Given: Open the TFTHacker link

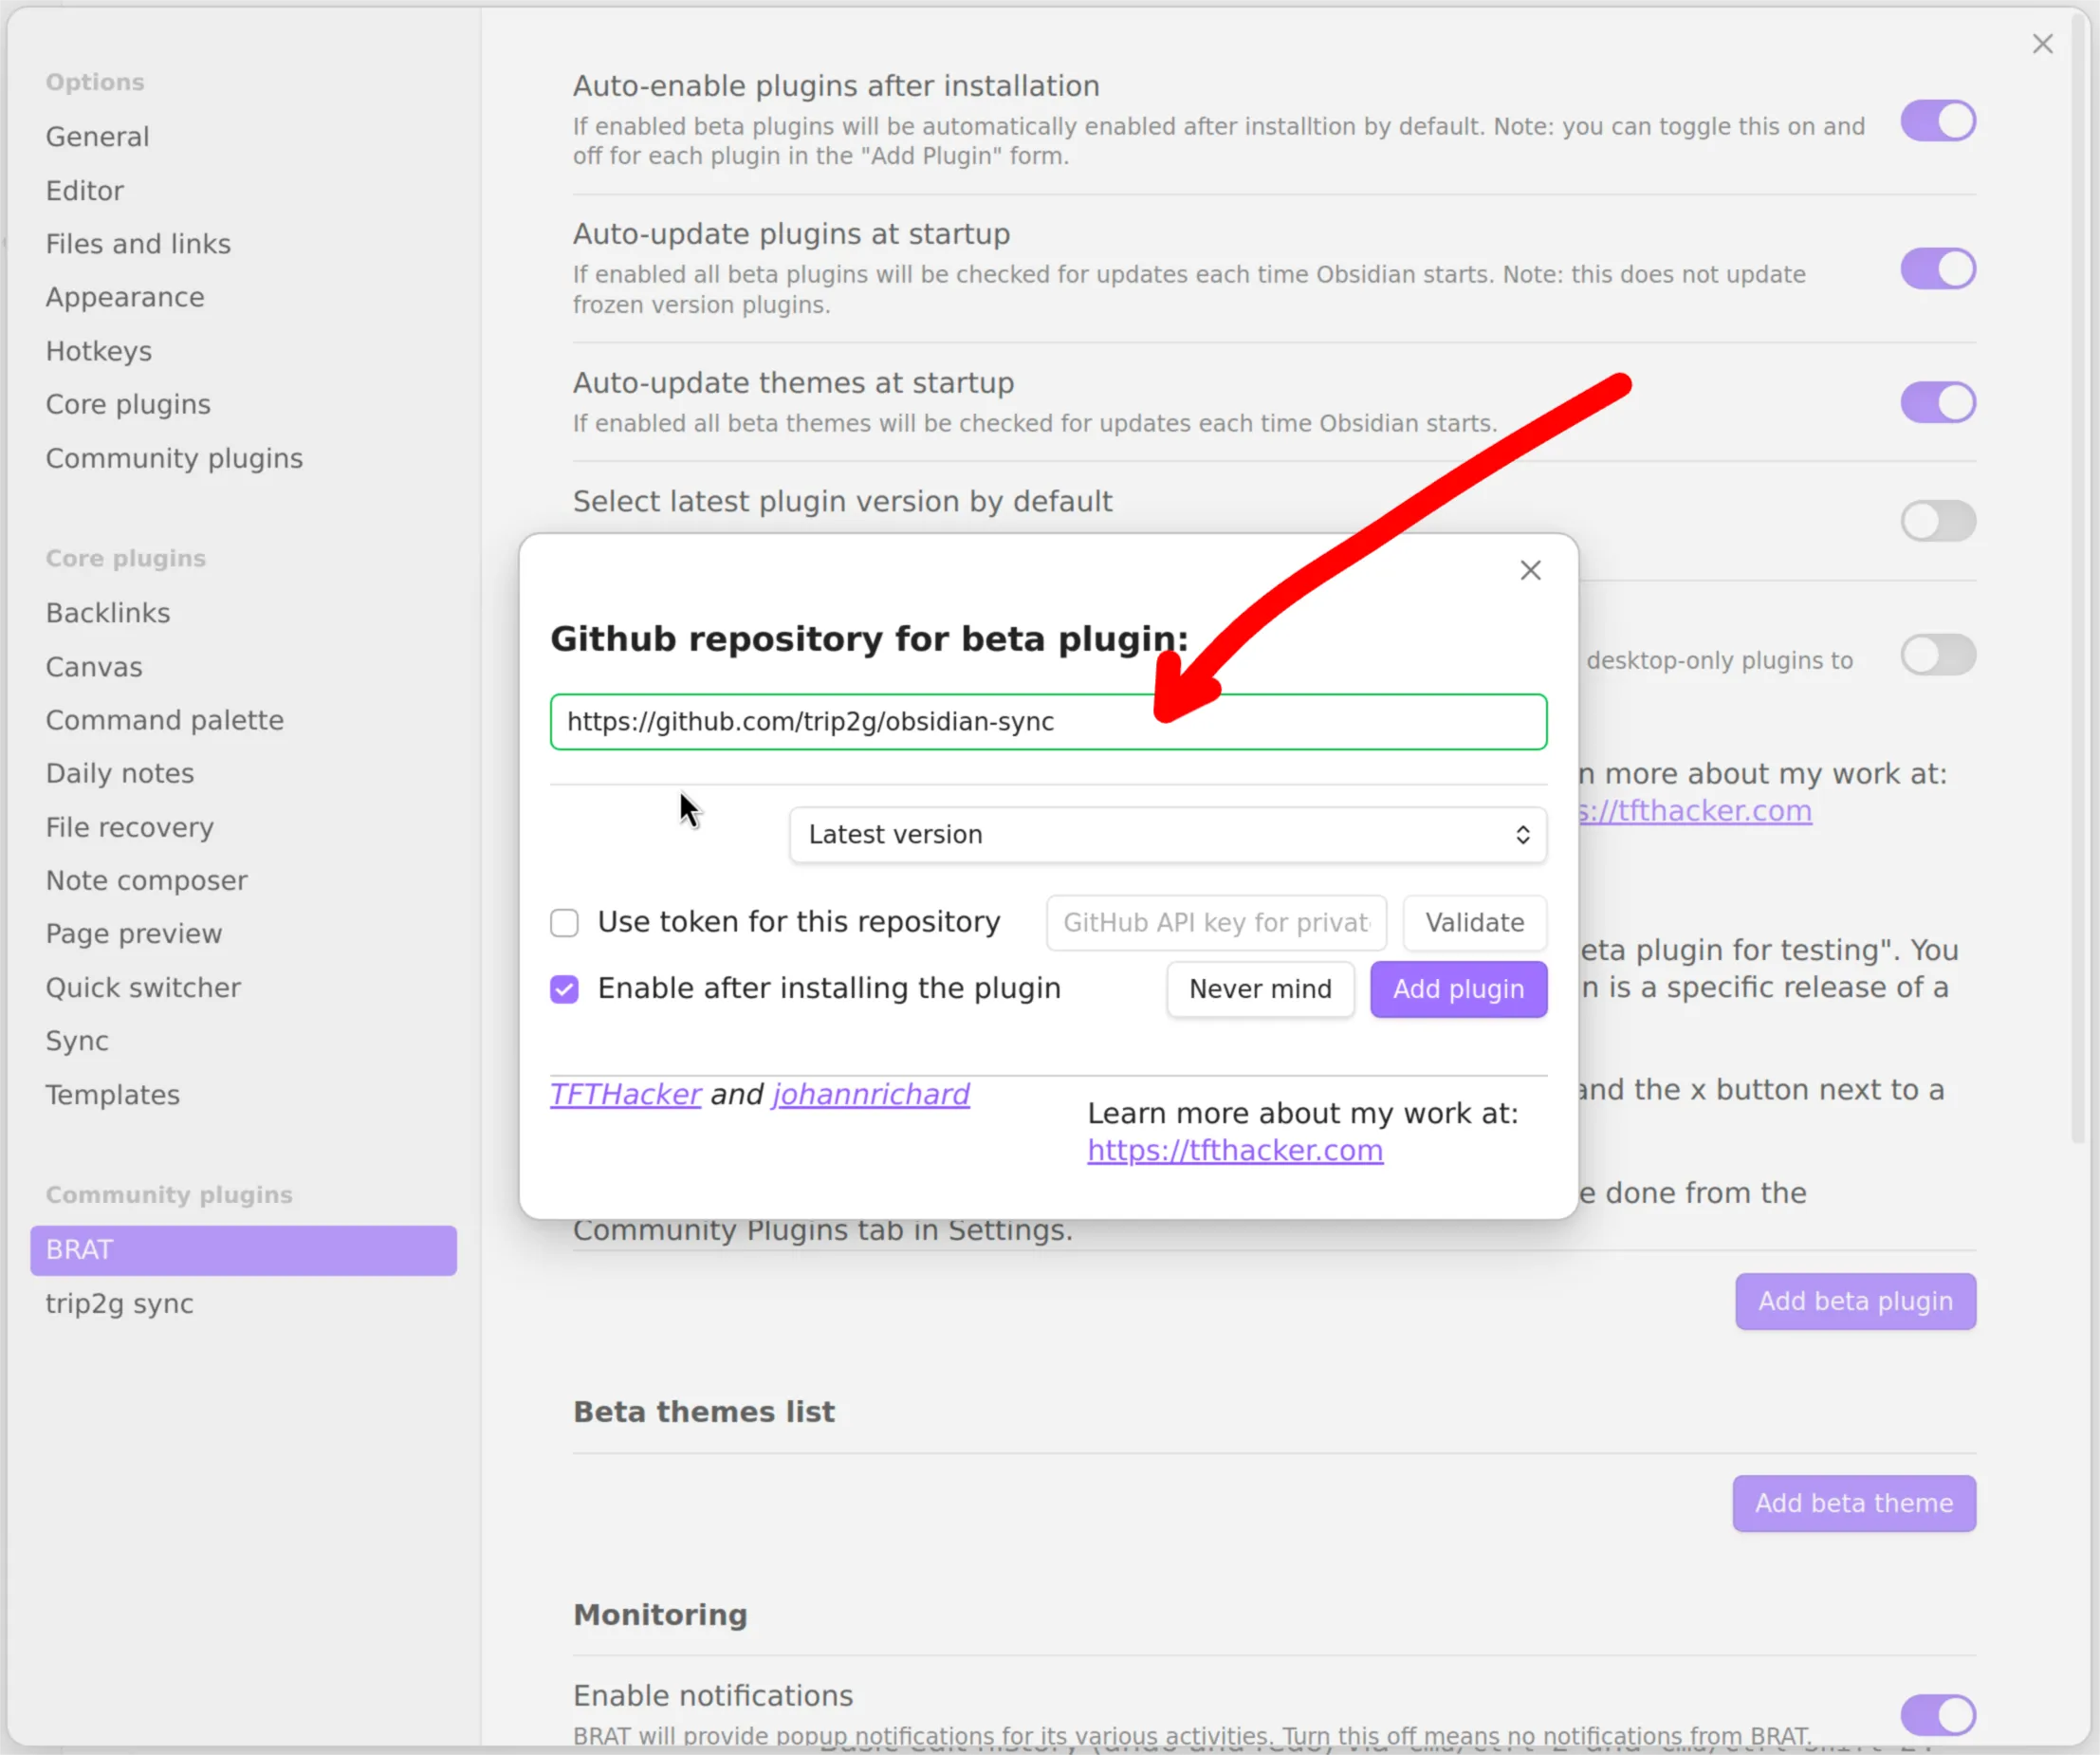Looking at the screenshot, I should [625, 1094].
